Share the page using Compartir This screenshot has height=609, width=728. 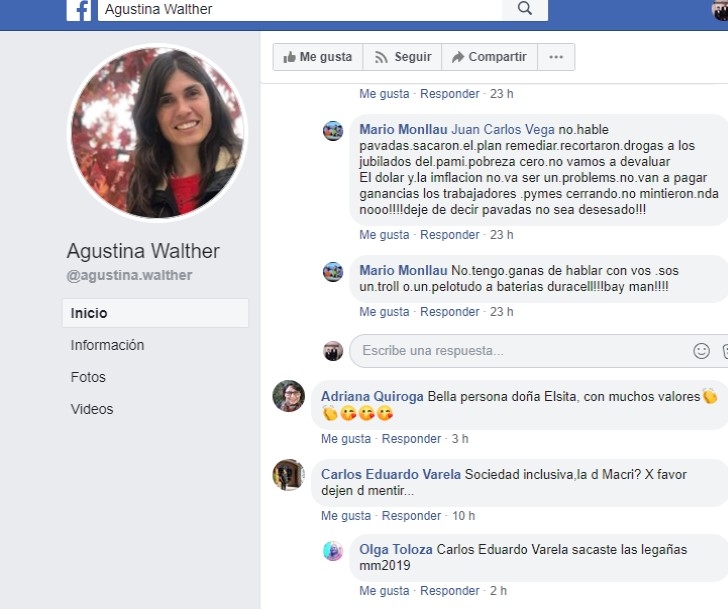[489, 57]
